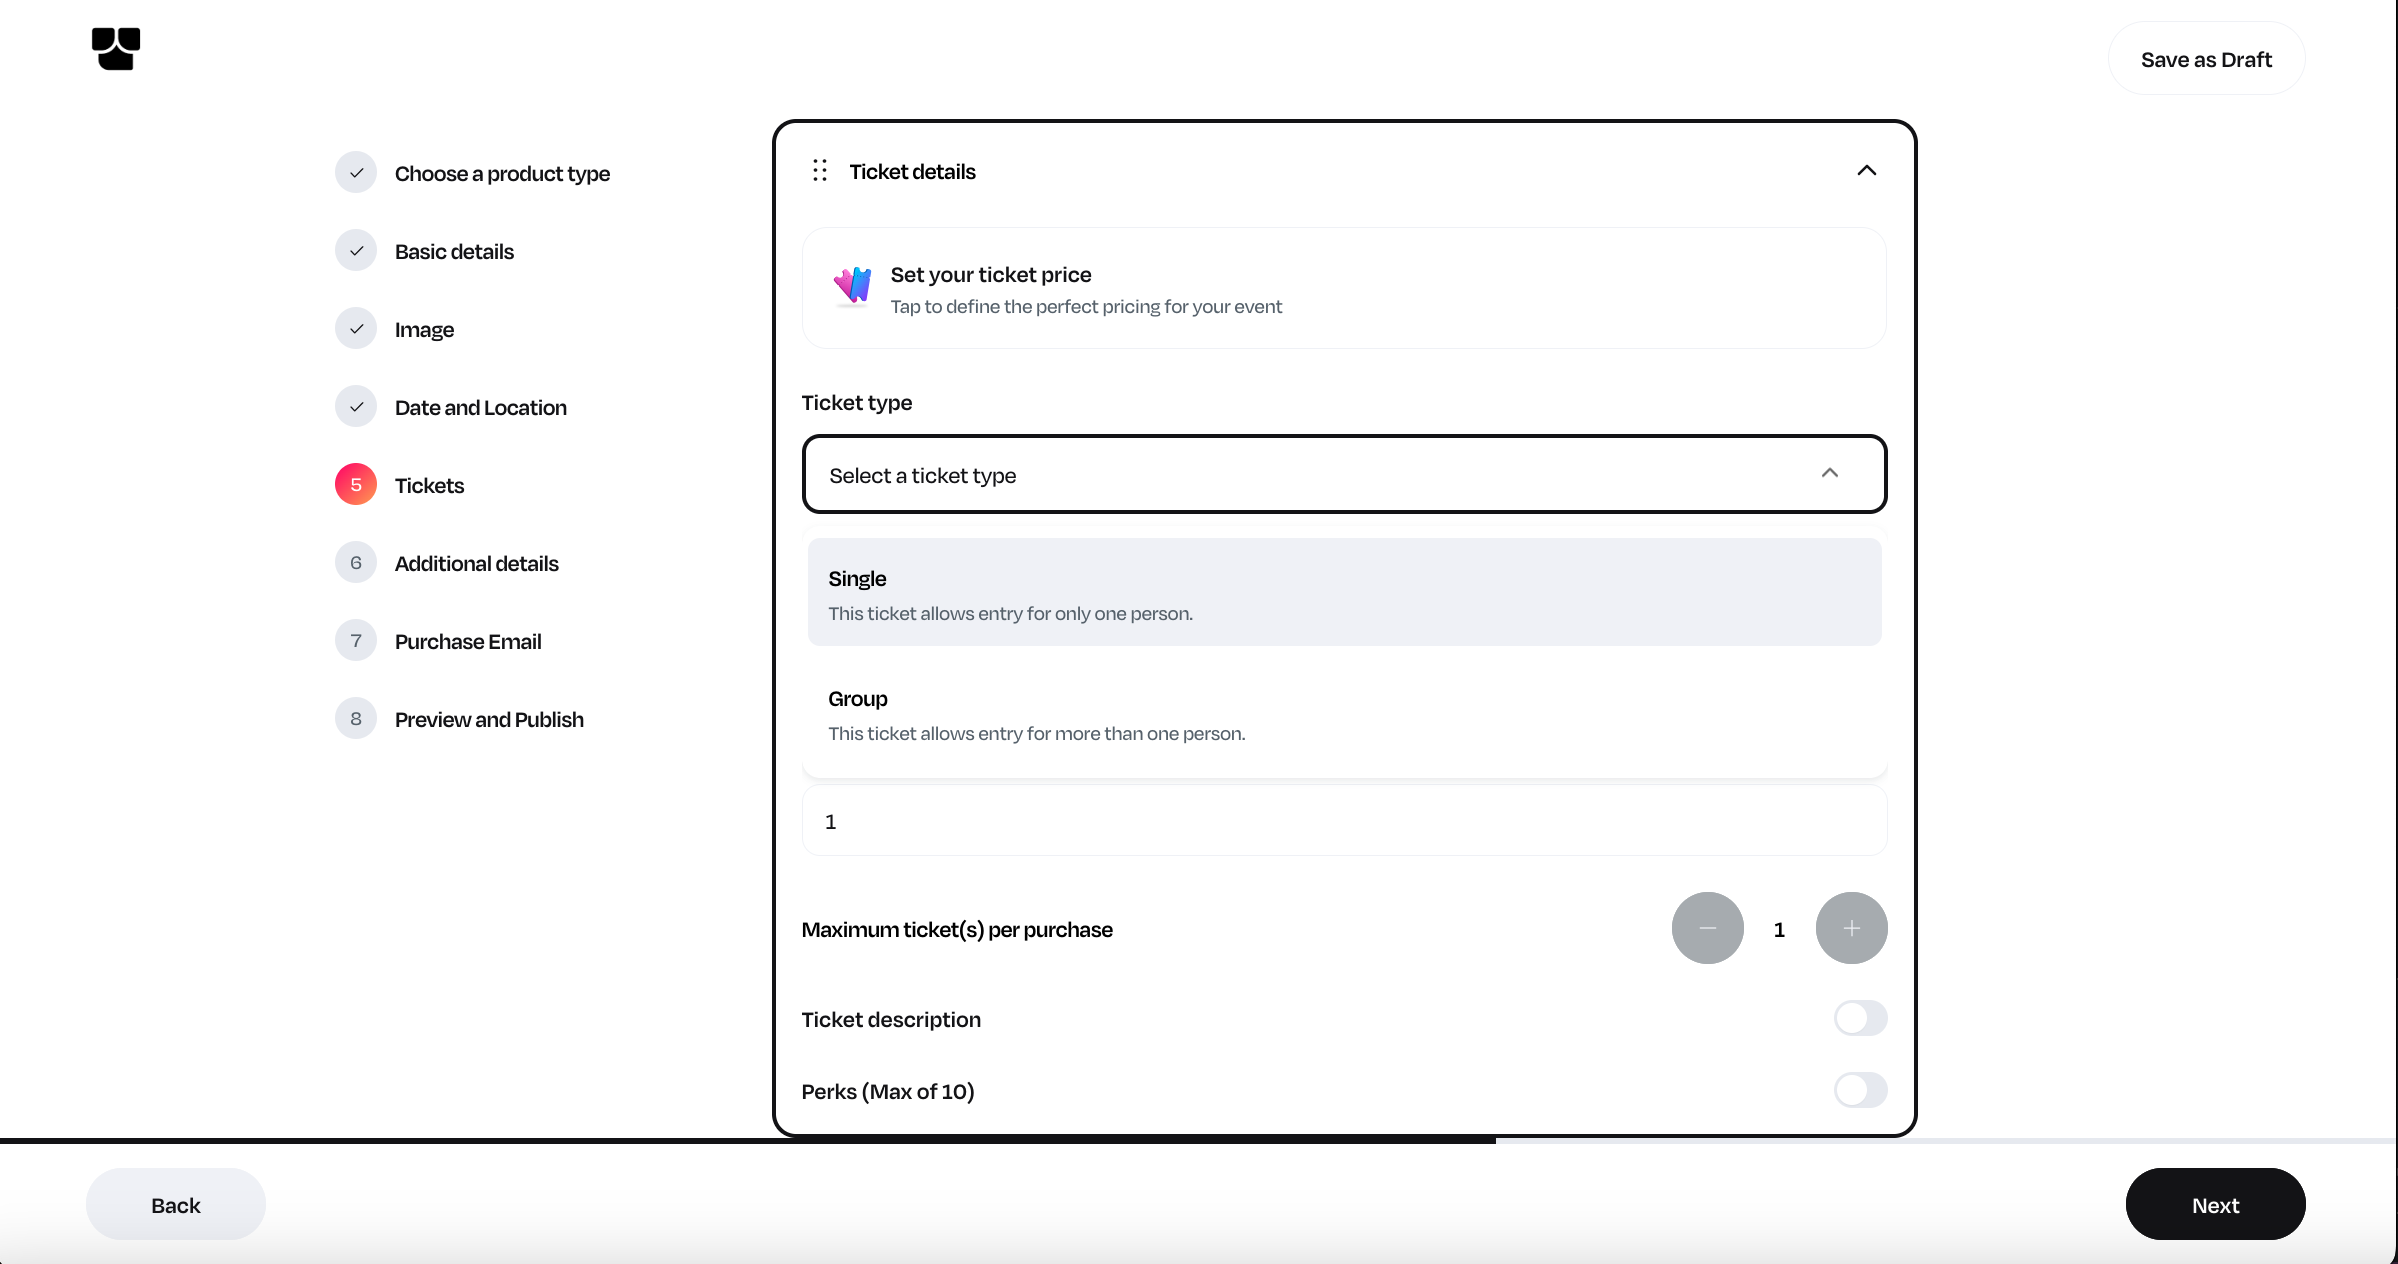Click the checkmark beside Date and Location
Image resolution: width=2398 pixels, height=1264 pixels.
tap(356, 407)
